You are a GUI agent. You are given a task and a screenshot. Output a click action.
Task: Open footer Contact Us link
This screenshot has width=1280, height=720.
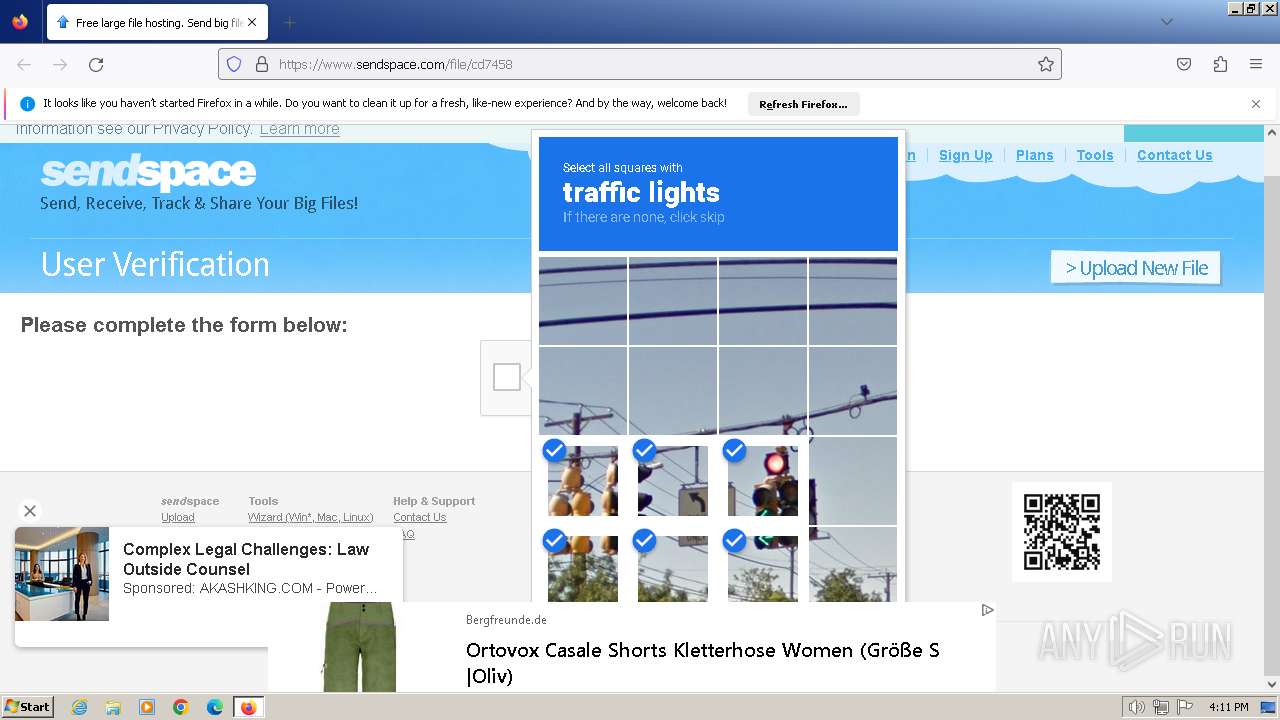click(x=419, y=517)
